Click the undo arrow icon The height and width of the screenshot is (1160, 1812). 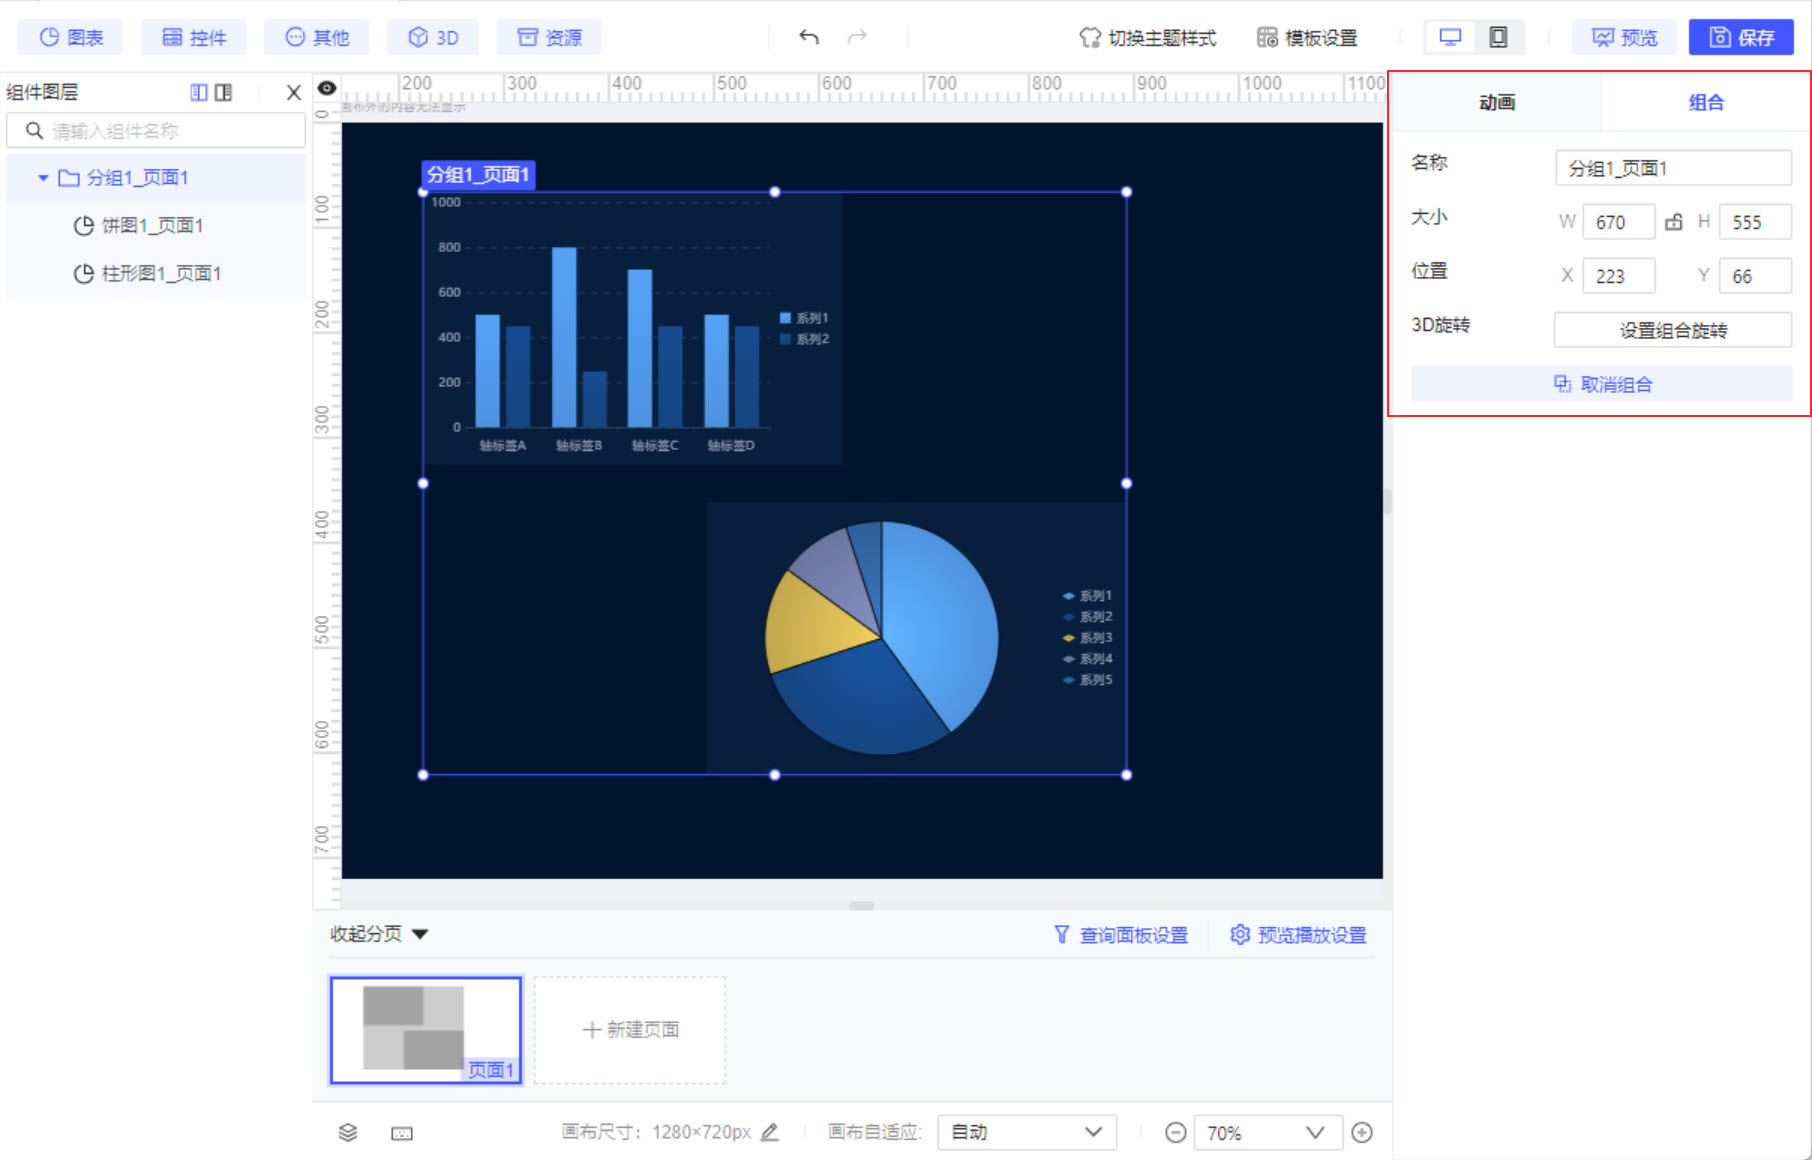point(809,37)
